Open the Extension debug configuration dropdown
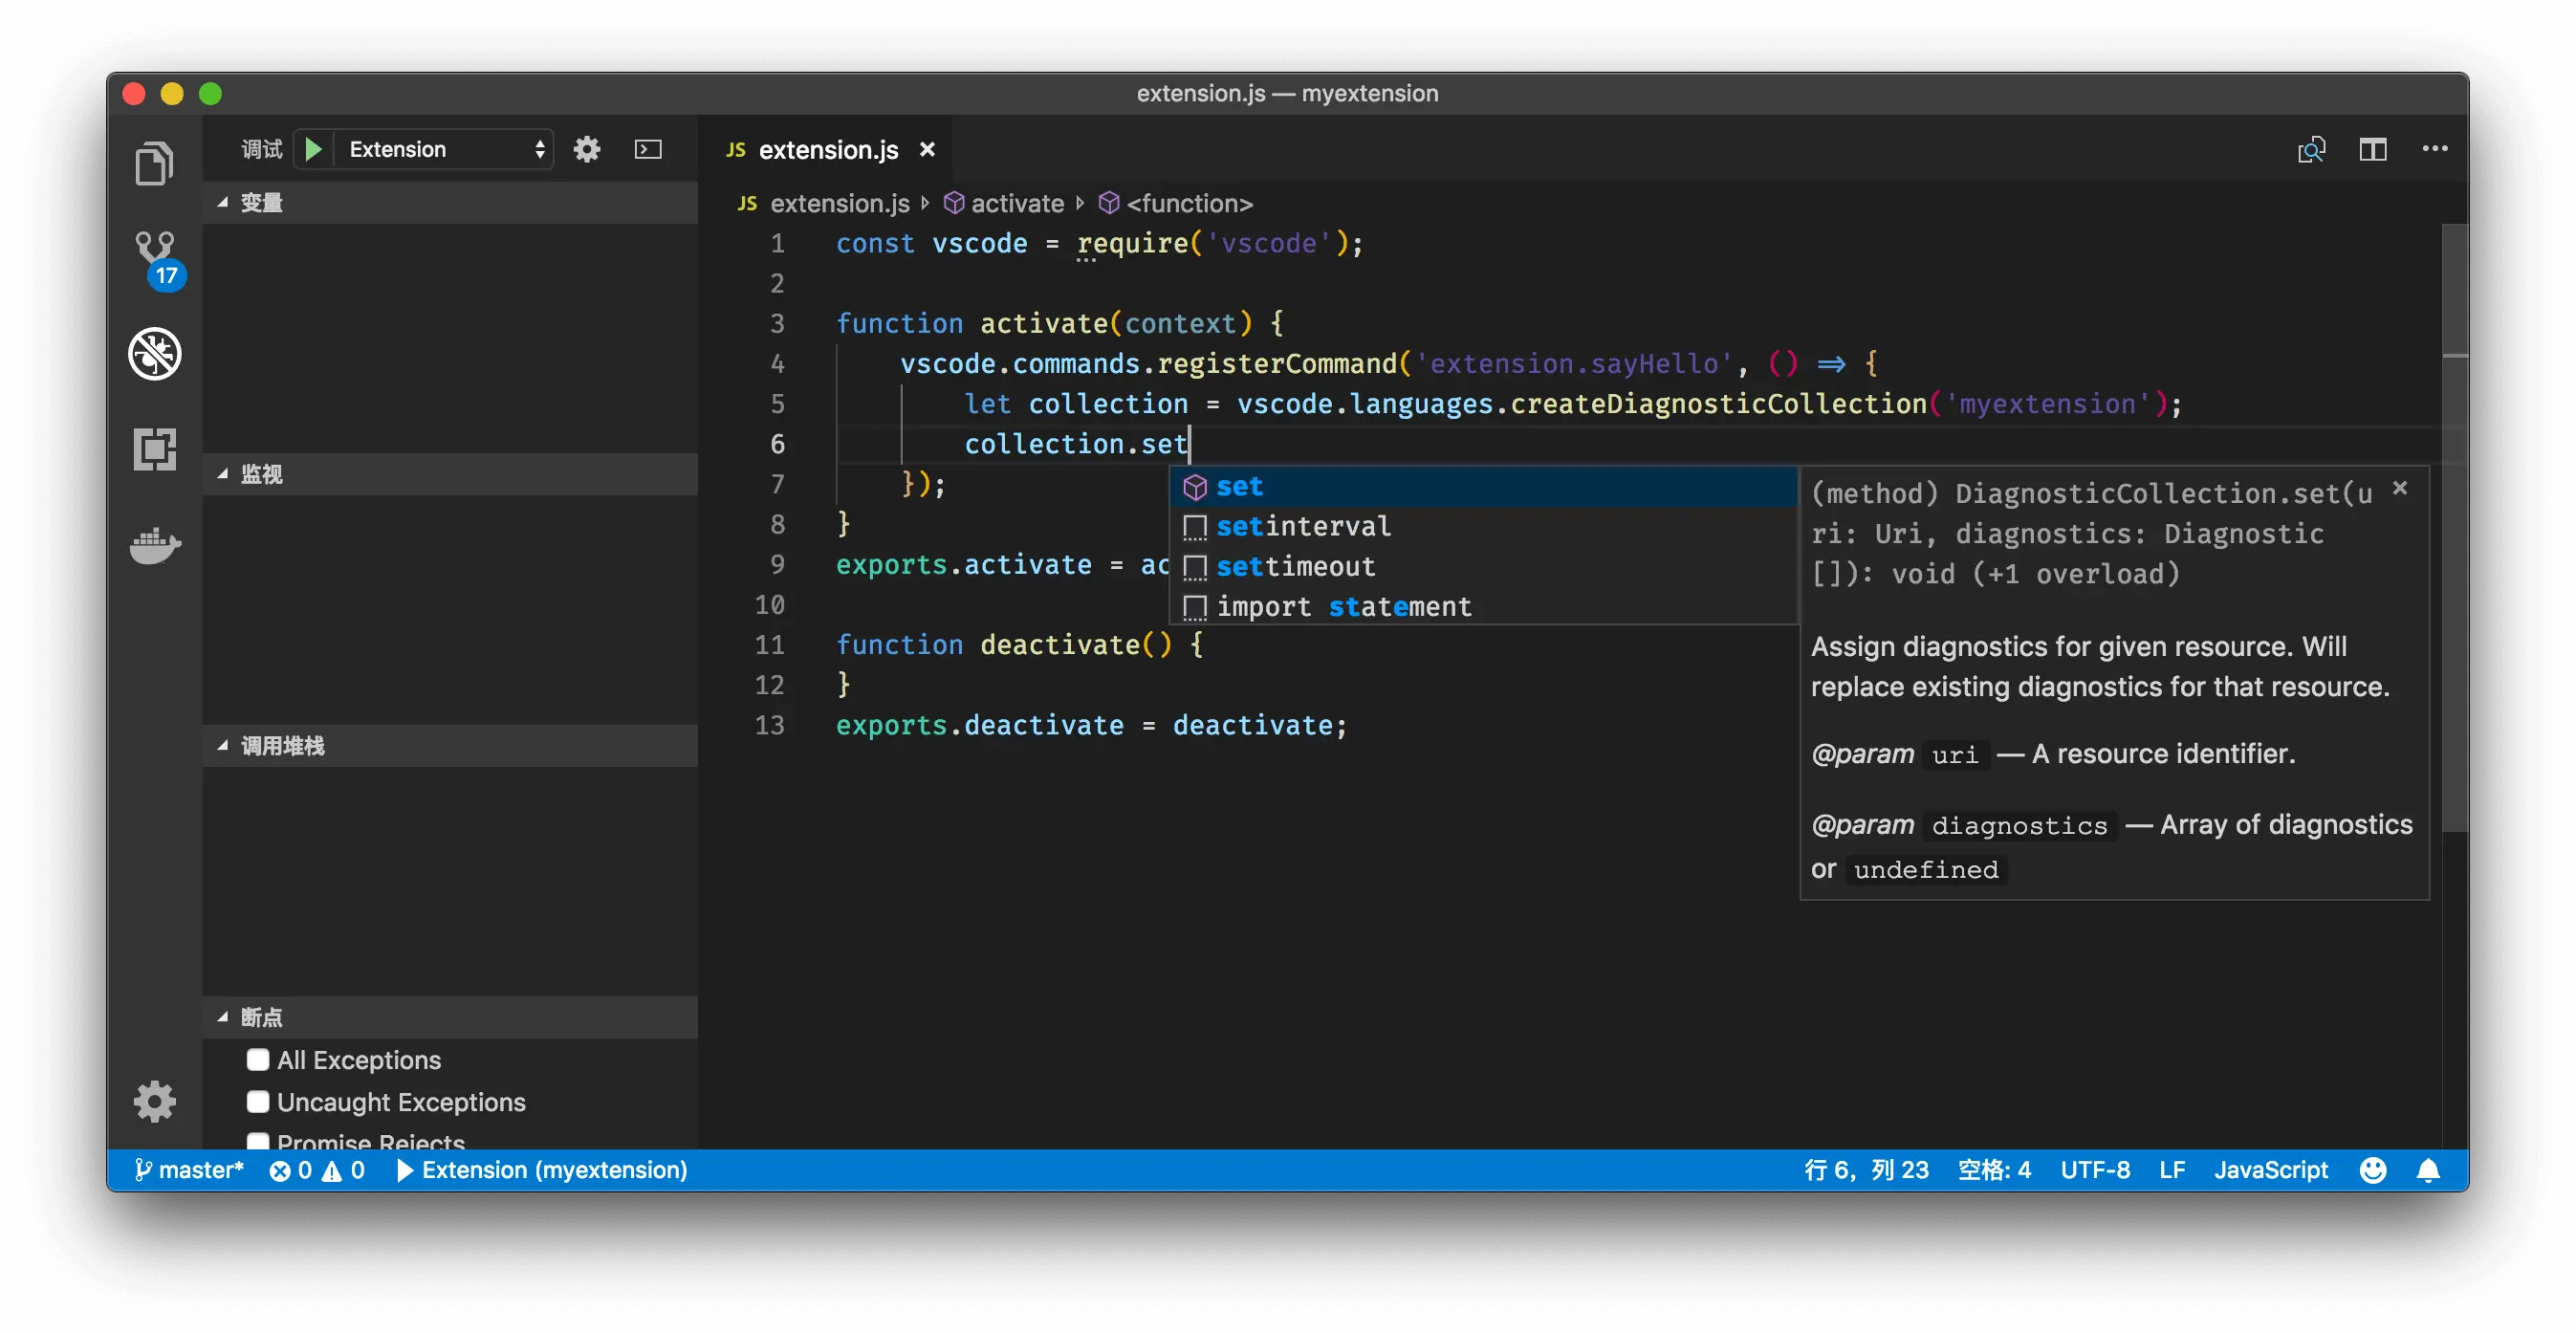The width and height of the screenshot is (2576, 1333). (x=444, y=149)
